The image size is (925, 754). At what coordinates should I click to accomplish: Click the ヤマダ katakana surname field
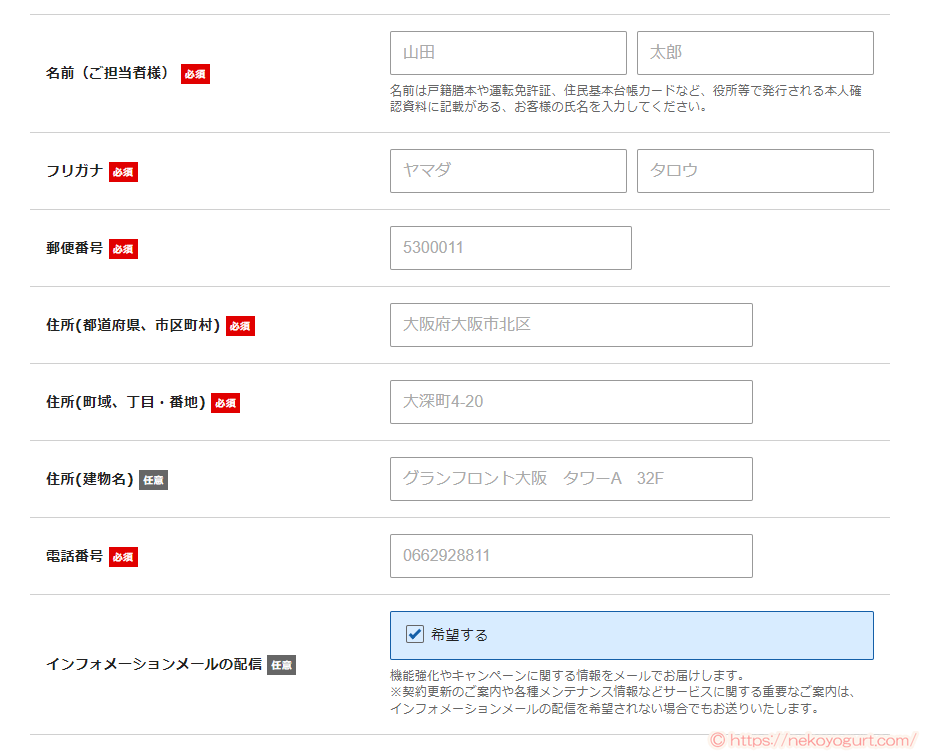coord(507,171)
